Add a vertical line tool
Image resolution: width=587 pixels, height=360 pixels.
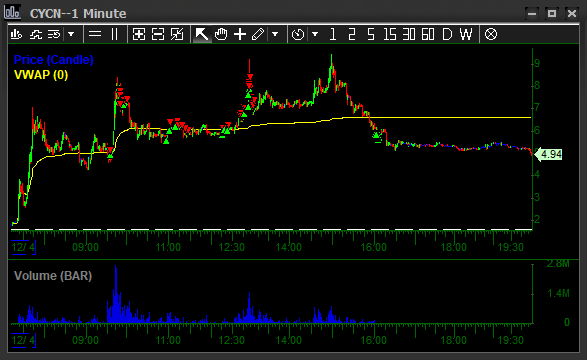(x=115, y=34)
